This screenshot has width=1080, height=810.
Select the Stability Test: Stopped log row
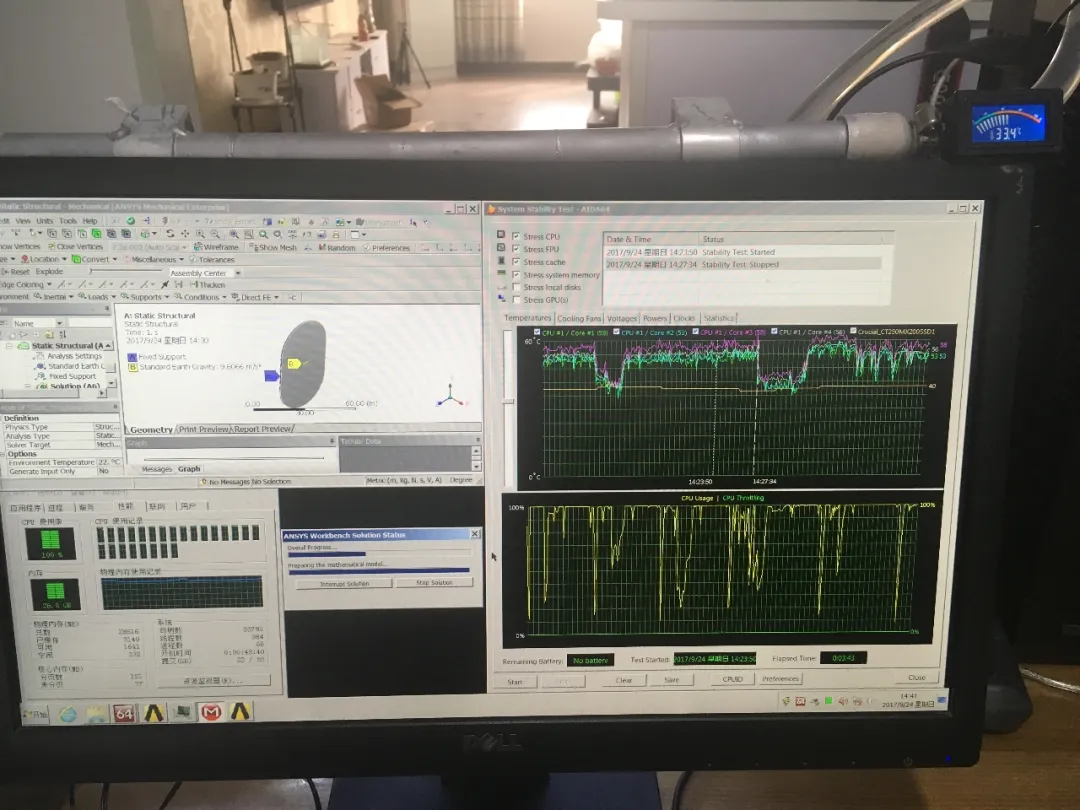pos(743,264)
